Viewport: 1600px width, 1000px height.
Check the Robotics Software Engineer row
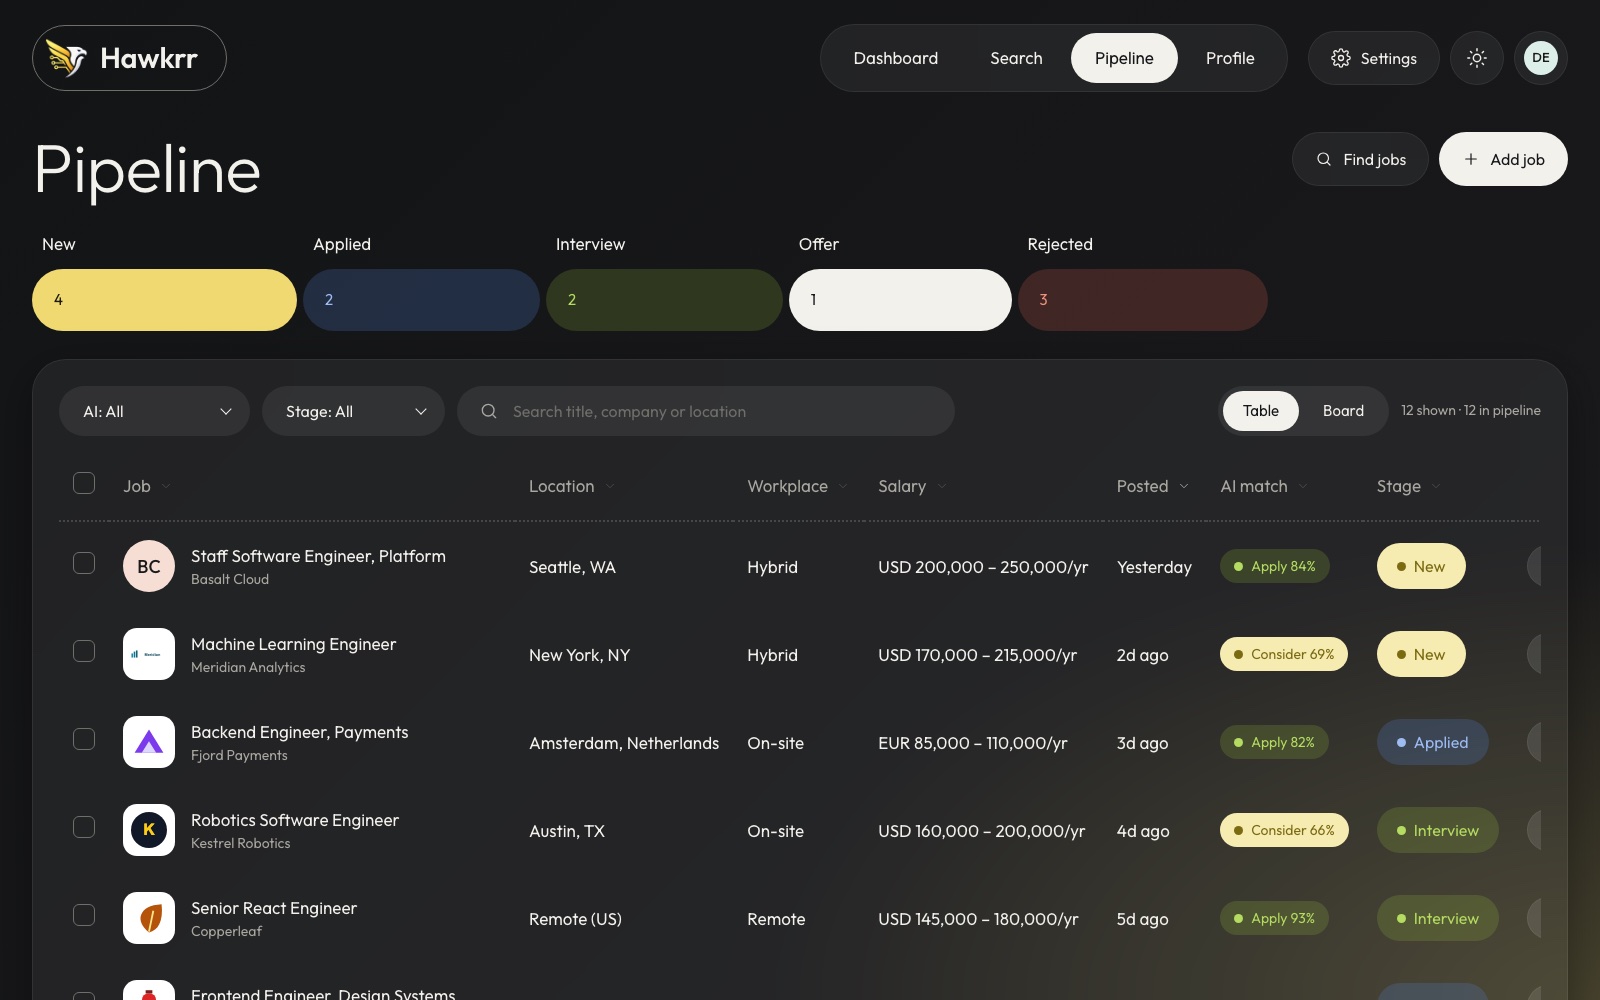click(84, 827)
